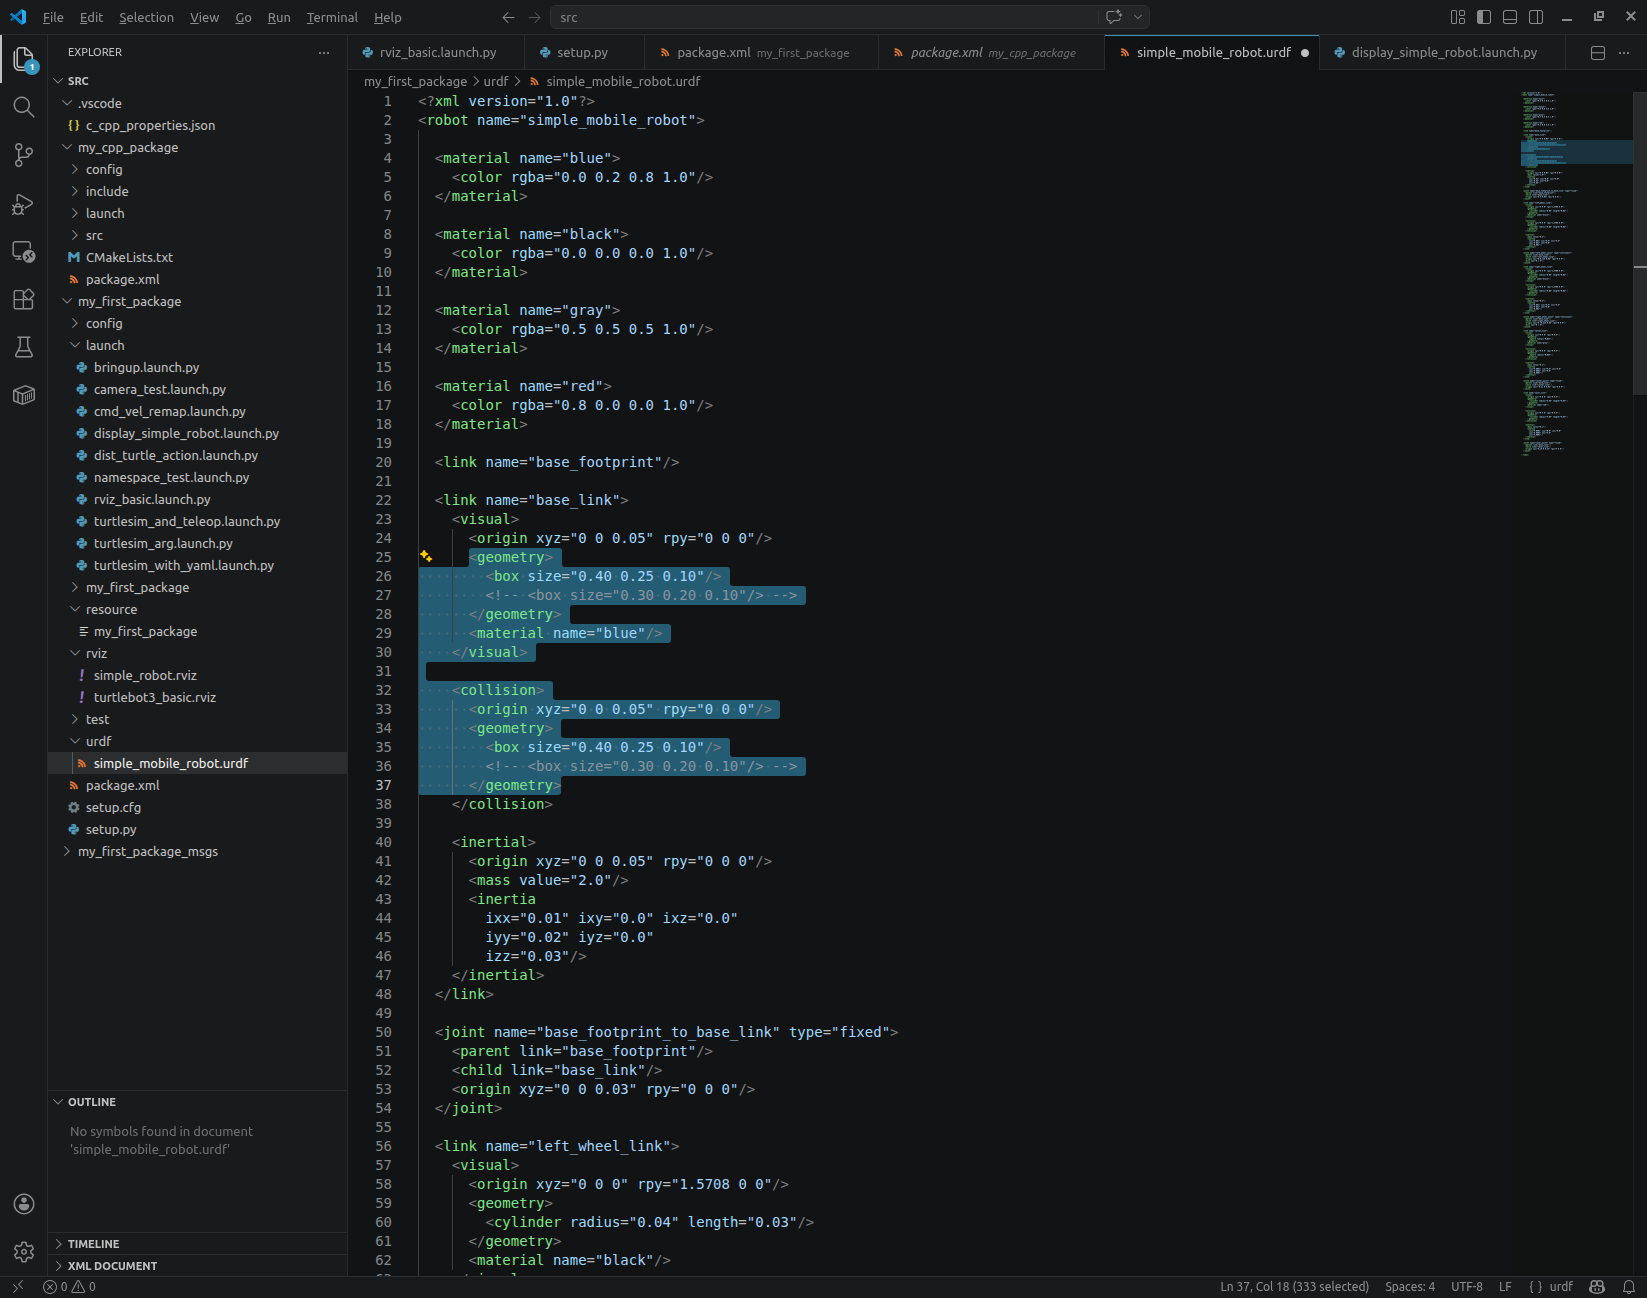The image size is (1647, 1298).
Task: Click the command center search box
Action: click(825, 17)
